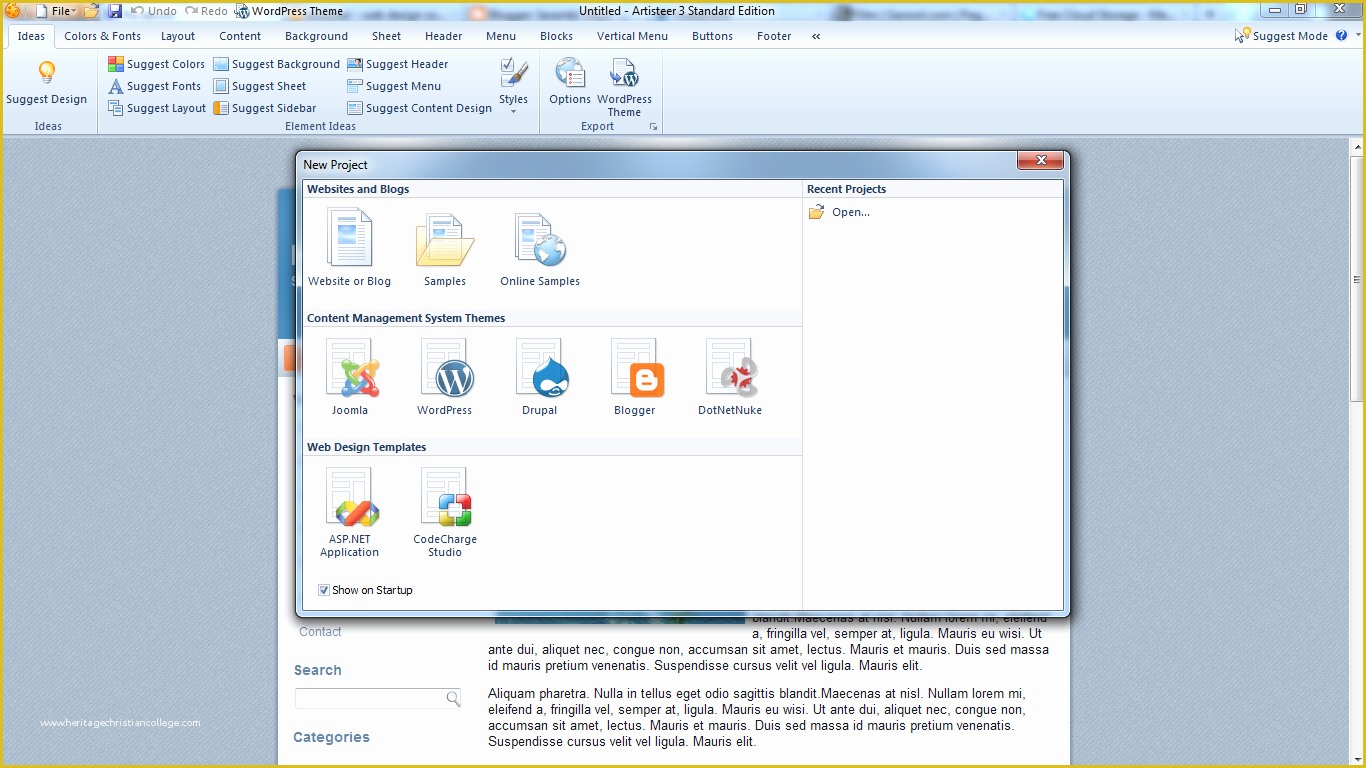
Task: Choose the Website or Blog project icon
Action: click(x=349, y=238)
